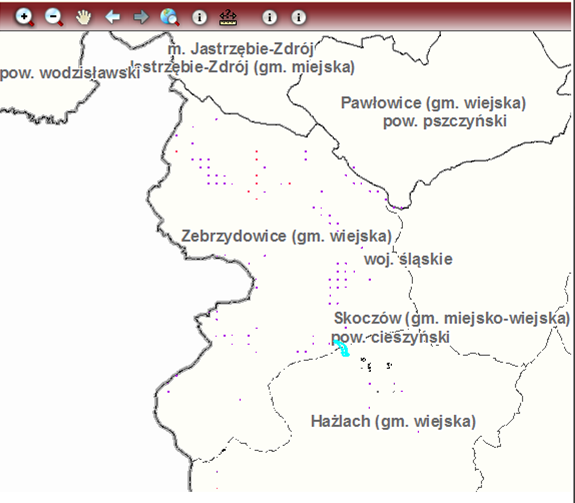Click the Skoczów (gm. miejsko-wiejska) label
575x503 pixels.
[452, 318]
